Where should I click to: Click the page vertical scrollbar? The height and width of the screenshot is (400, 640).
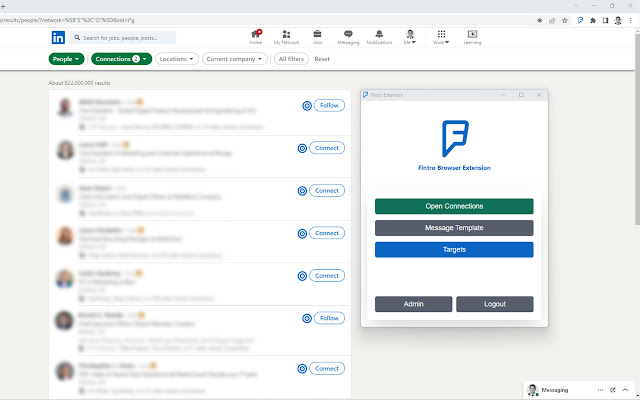[x=637, y=127]
